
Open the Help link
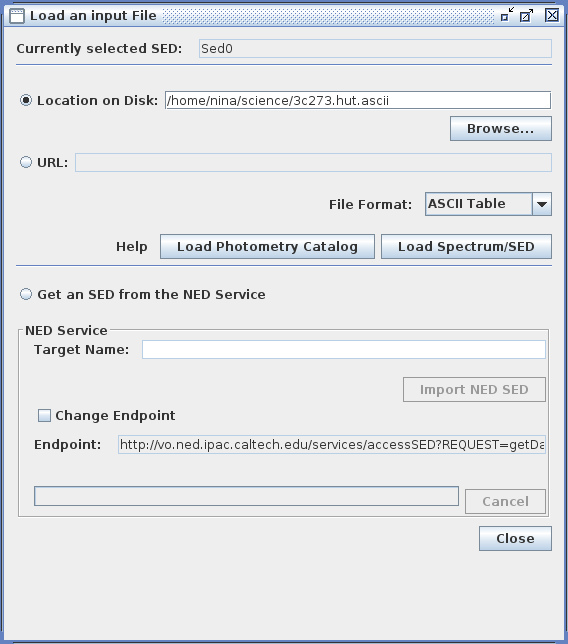click(x=131, y=246)
